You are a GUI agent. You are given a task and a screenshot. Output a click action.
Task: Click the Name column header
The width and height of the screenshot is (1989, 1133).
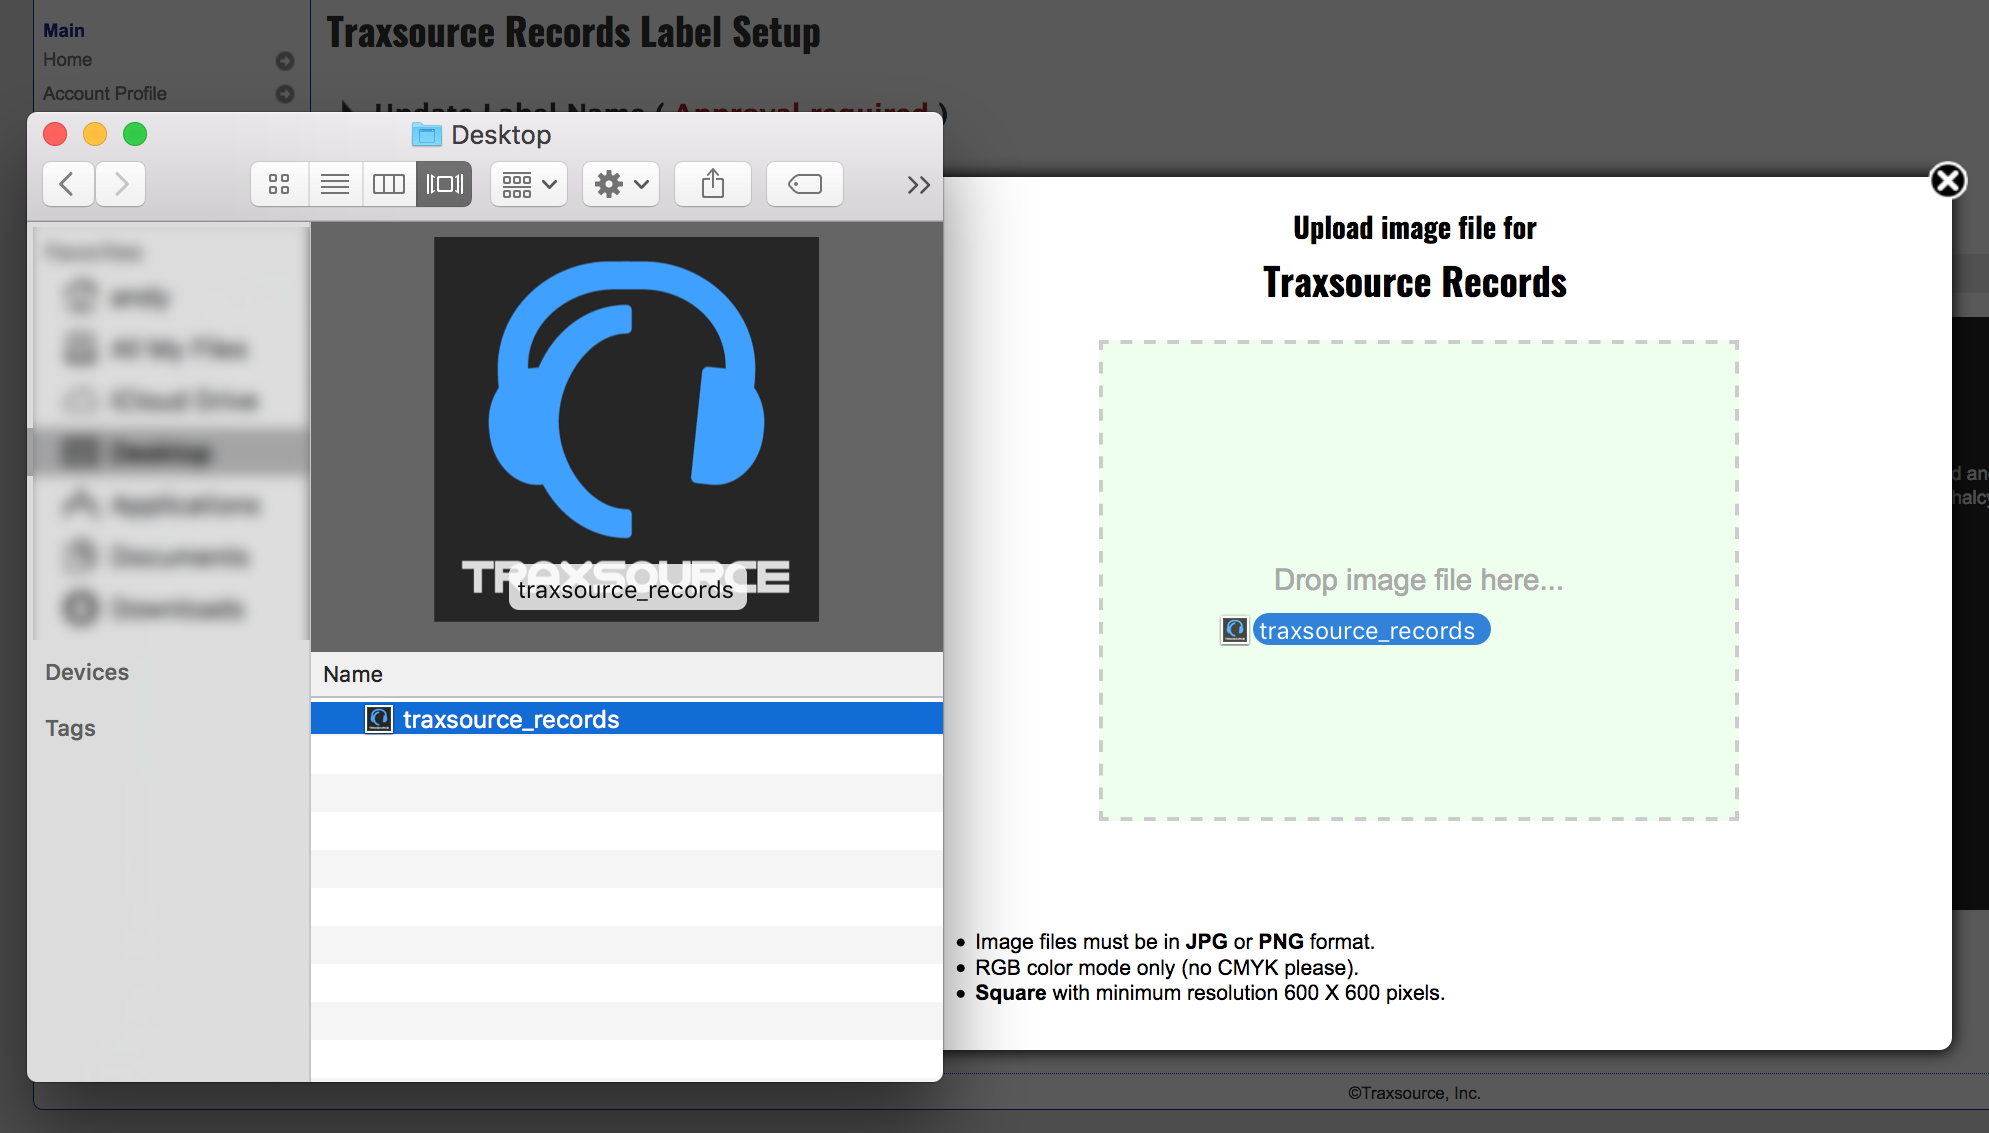click(x=353, y=674)
